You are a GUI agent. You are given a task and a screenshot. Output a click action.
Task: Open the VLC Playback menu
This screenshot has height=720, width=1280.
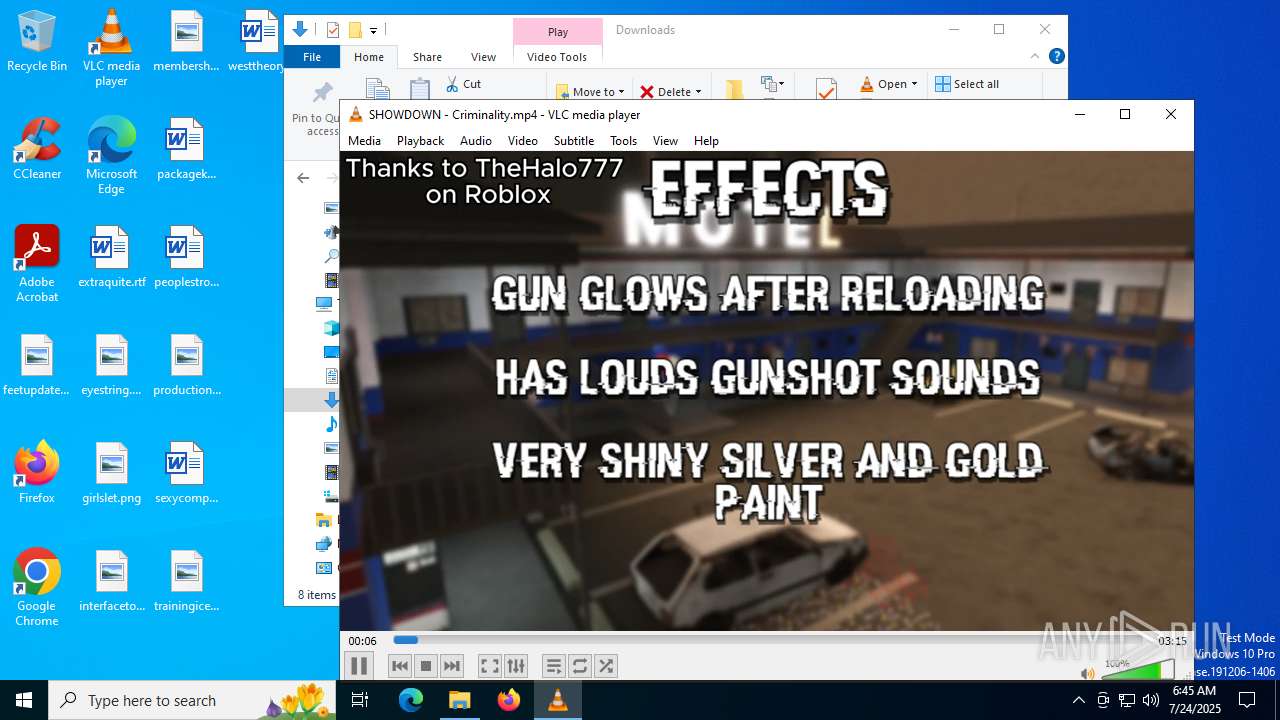coord(420,141)
